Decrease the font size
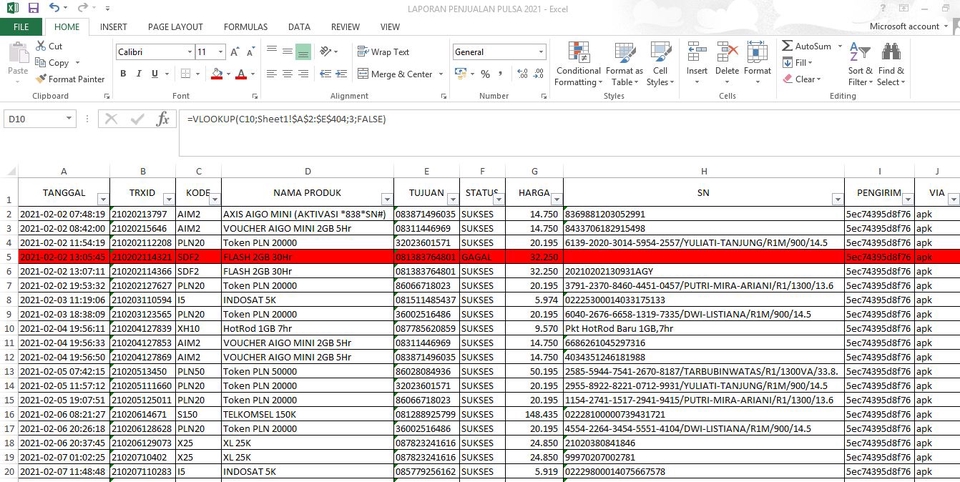 tap(251, 52)
